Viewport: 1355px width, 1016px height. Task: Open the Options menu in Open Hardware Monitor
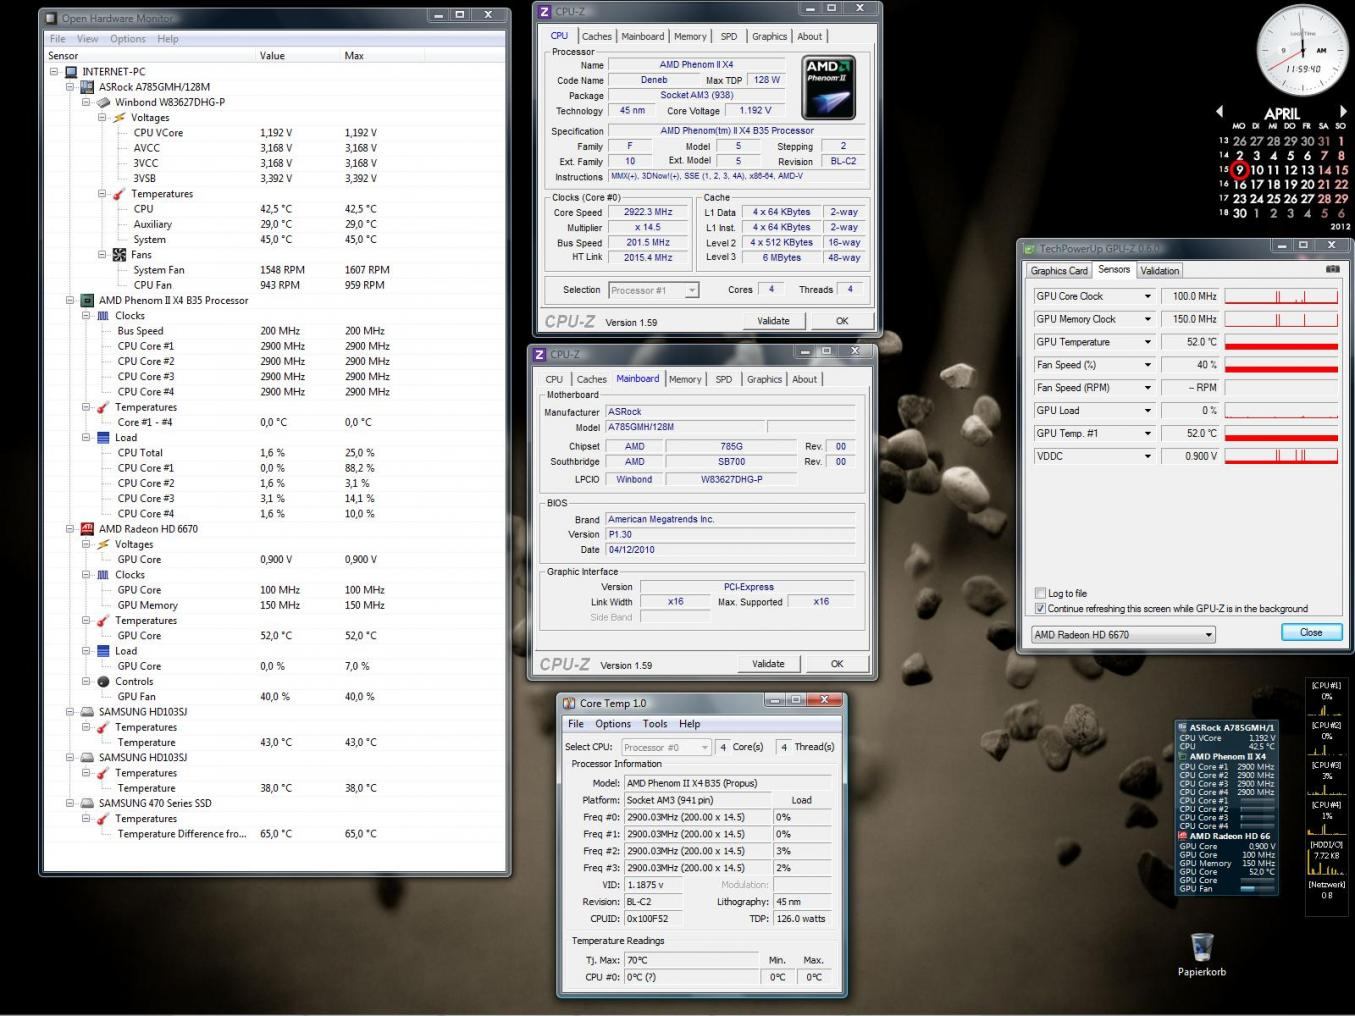[x=128, y=39]
